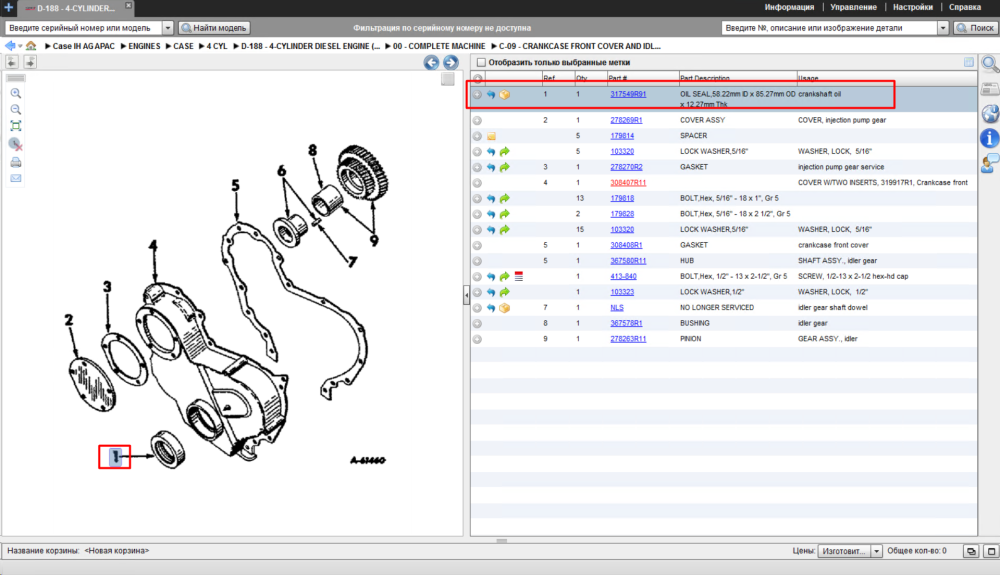Open red part number 308407R11 link
The image size is (1000, 575).
628,182
